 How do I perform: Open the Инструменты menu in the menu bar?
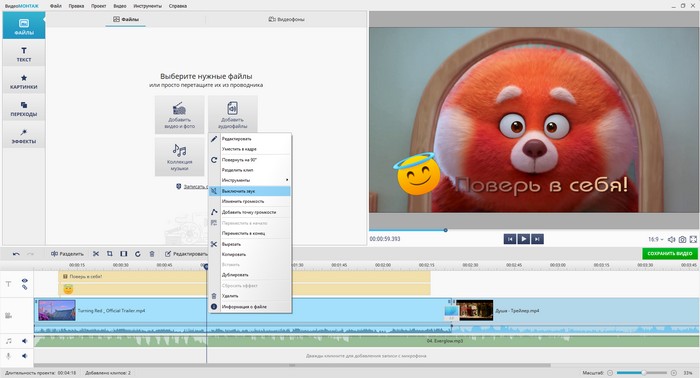point(148,6)
